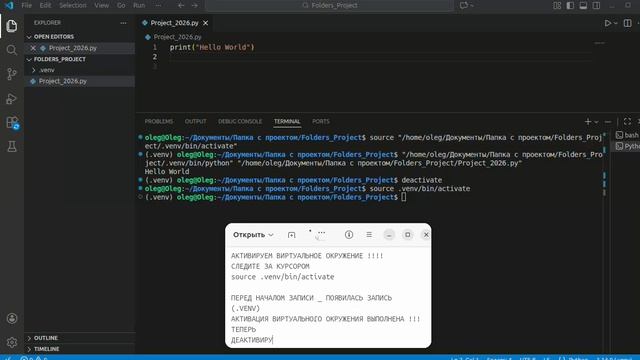Expand the OUTLINE section
Viewport: 640px width, 360px height.
[x=46, y=338]
